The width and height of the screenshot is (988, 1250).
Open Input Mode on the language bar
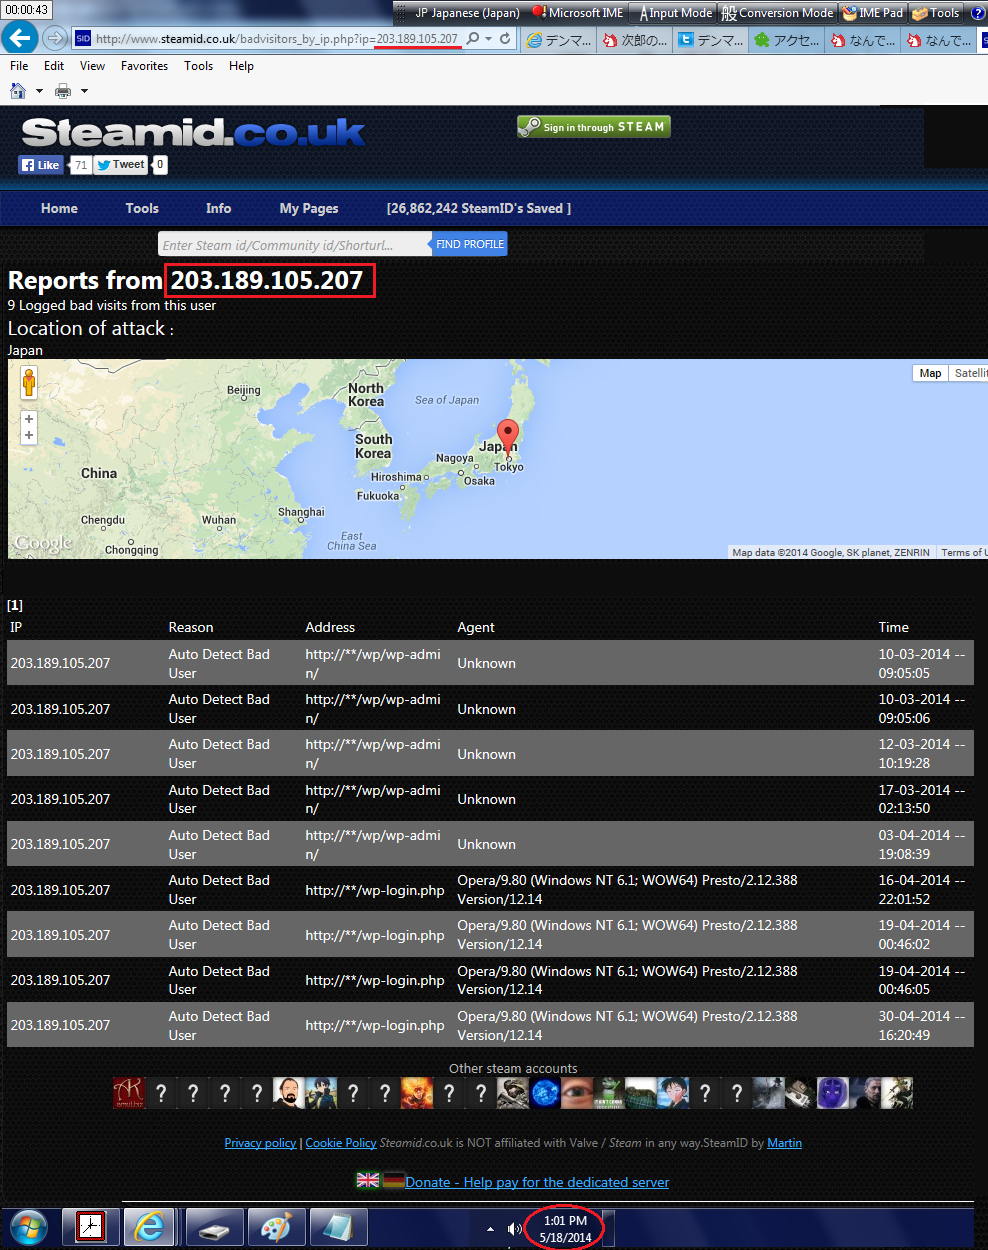(676, 13)
